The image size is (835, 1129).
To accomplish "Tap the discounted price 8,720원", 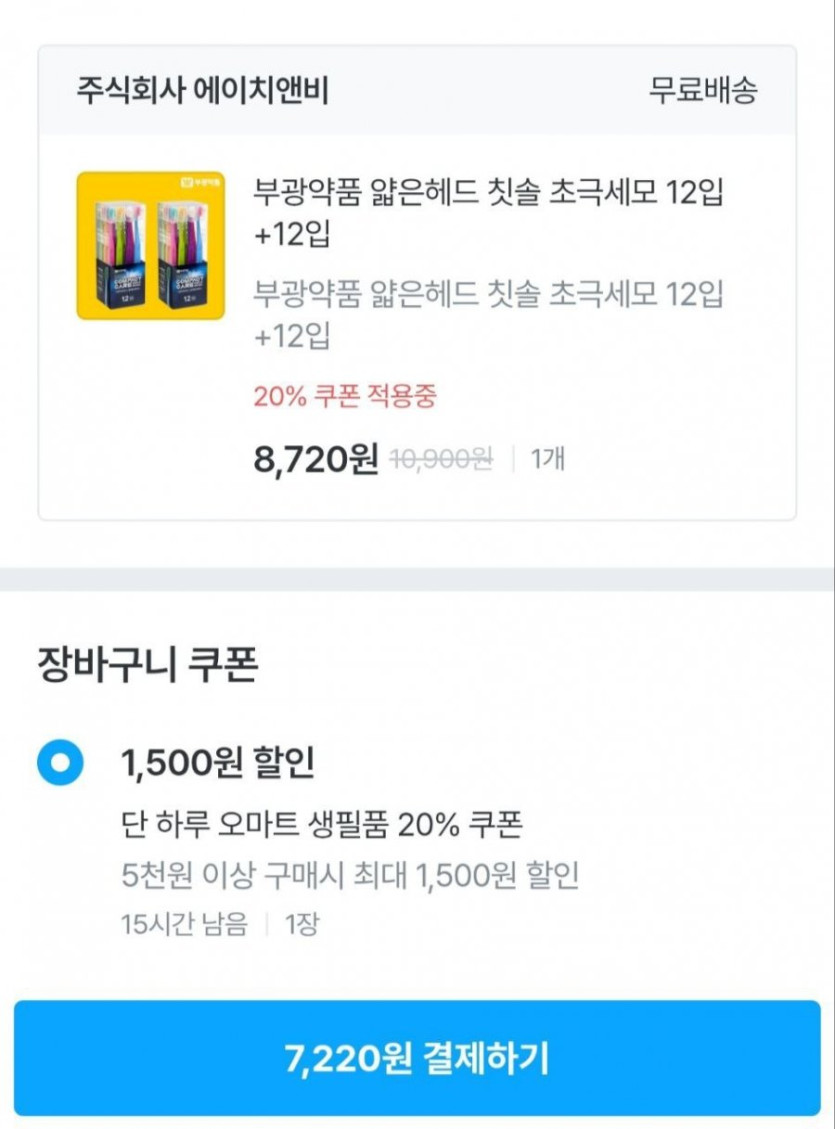I will 316,460.
